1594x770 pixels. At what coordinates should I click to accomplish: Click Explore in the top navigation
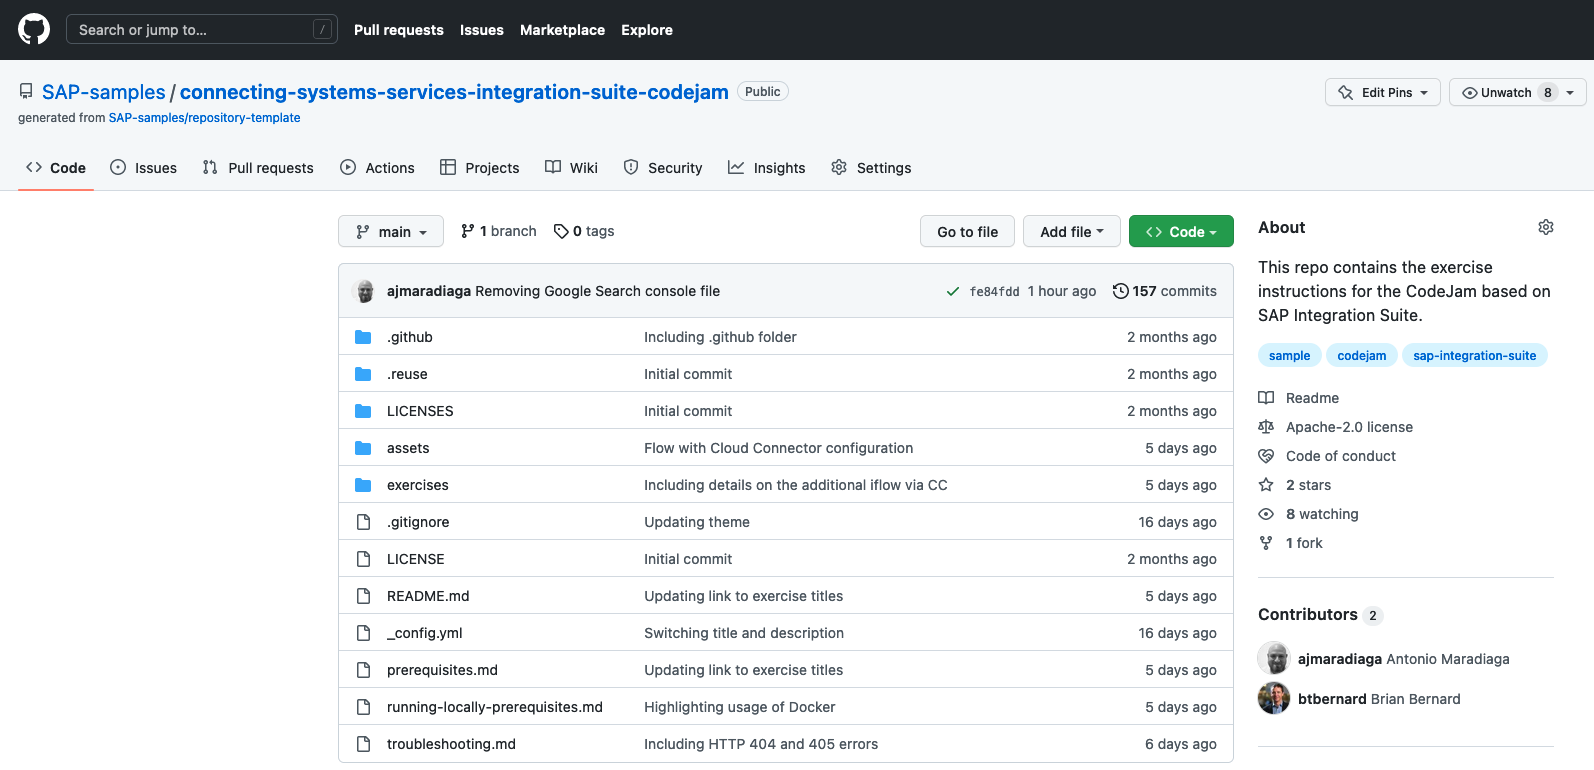click(x=647, y=30)
